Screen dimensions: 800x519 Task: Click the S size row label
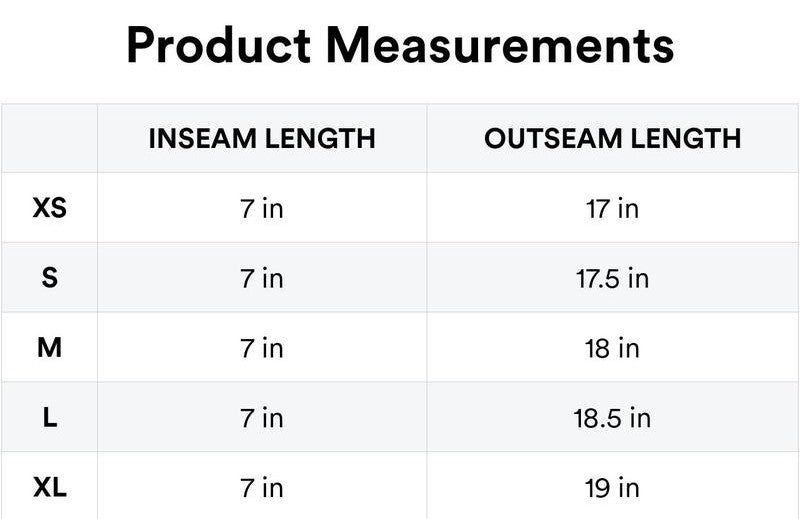50,278
